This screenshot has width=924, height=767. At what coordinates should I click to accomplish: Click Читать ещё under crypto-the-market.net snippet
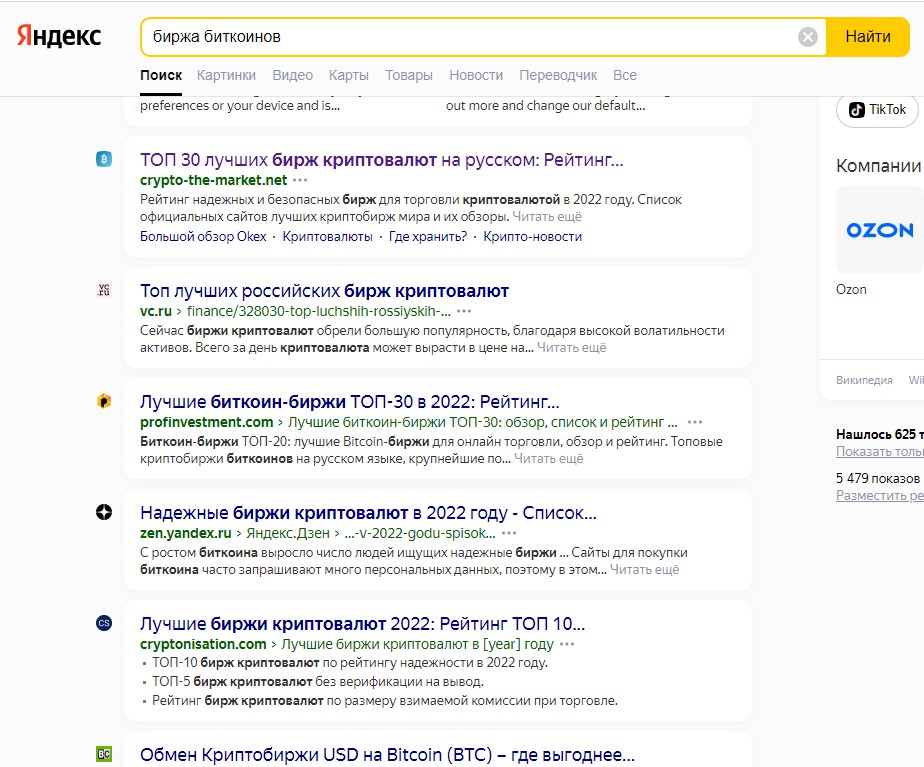(x=547, y=217)
